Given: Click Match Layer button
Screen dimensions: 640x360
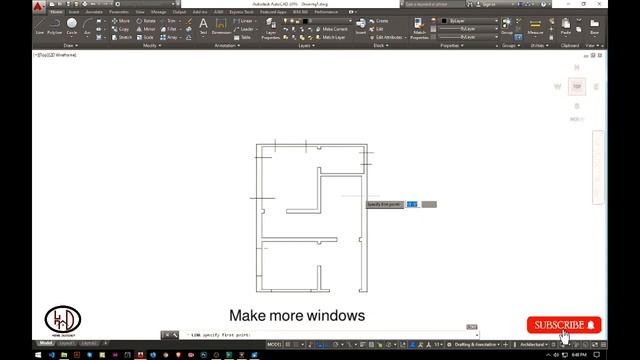Looking at the screenshot, I should click(331, 38).
